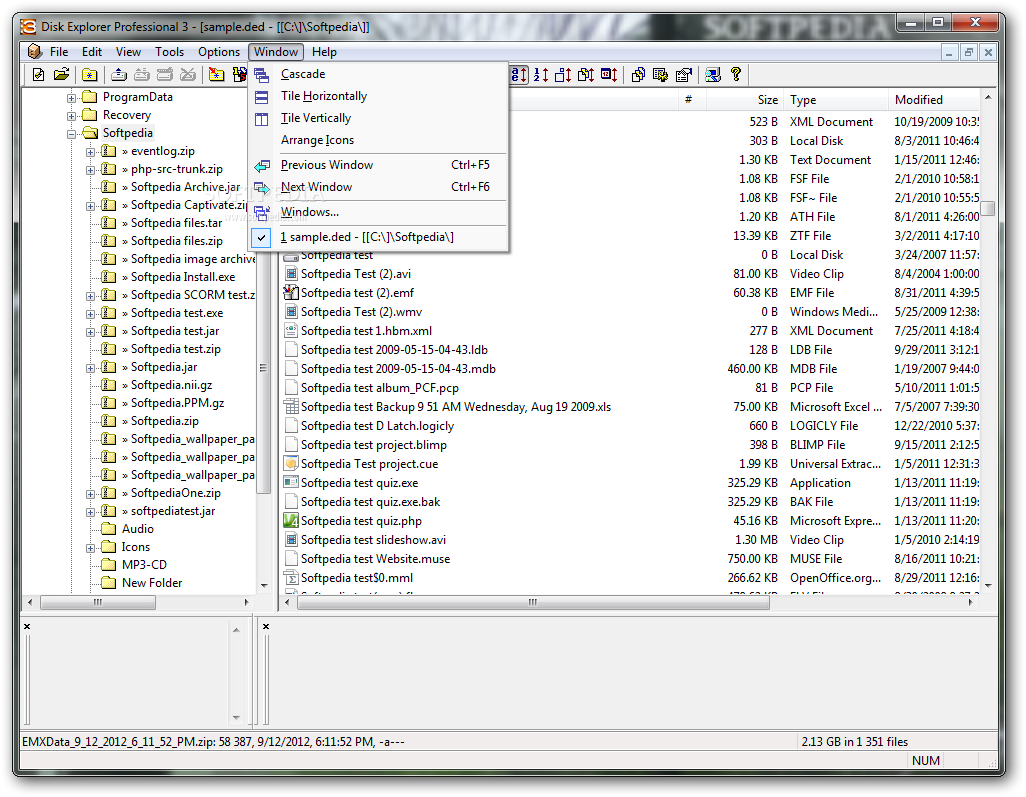Sort by the Type column header
The width and height of the screenshot is (1026, 797).
click(x=836, y=99)
